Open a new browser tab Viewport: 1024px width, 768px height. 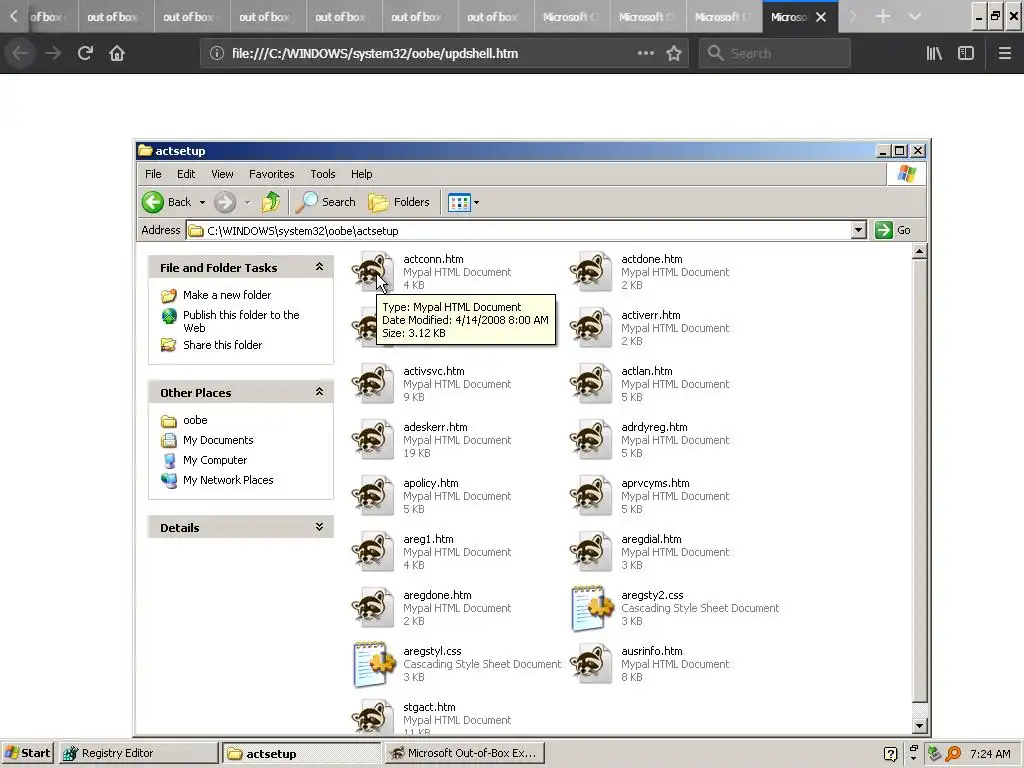(882, 17)
